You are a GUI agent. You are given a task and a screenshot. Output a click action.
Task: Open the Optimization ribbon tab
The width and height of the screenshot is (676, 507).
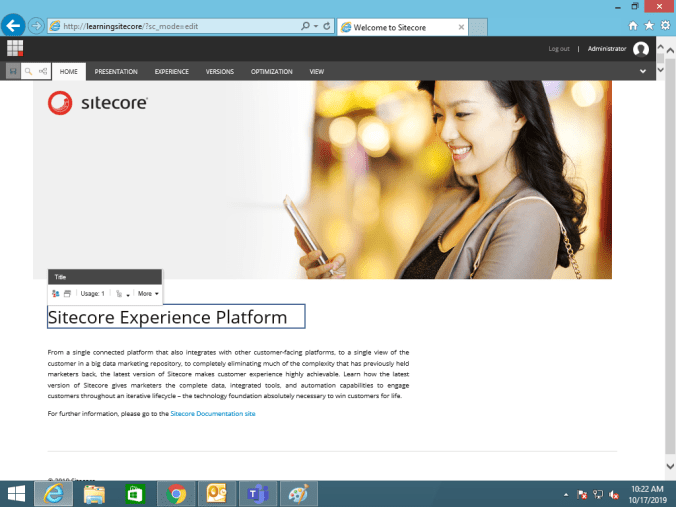[x=271, y=72]
